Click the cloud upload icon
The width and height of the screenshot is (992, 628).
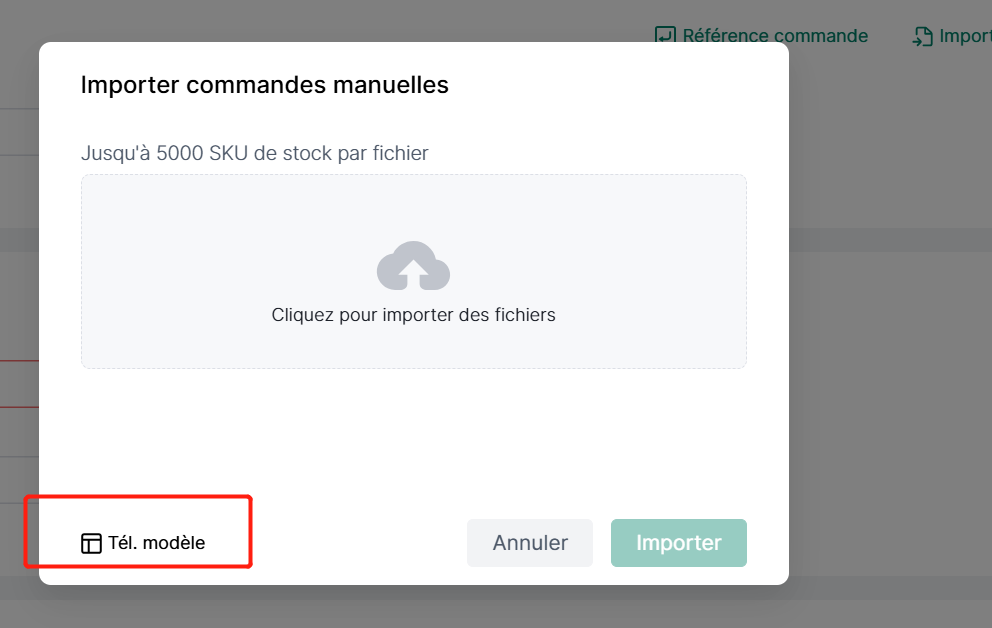(x=413, y=266)
